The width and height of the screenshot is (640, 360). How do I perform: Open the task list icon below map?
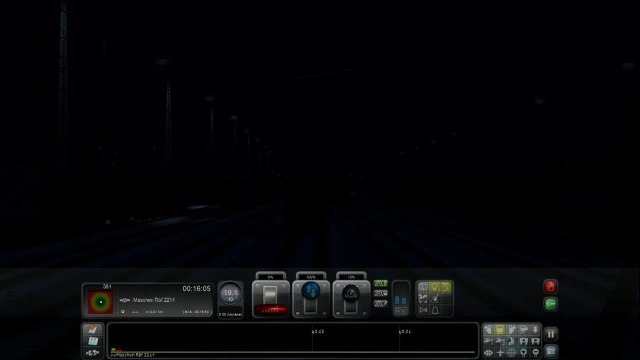click(93, 341)
